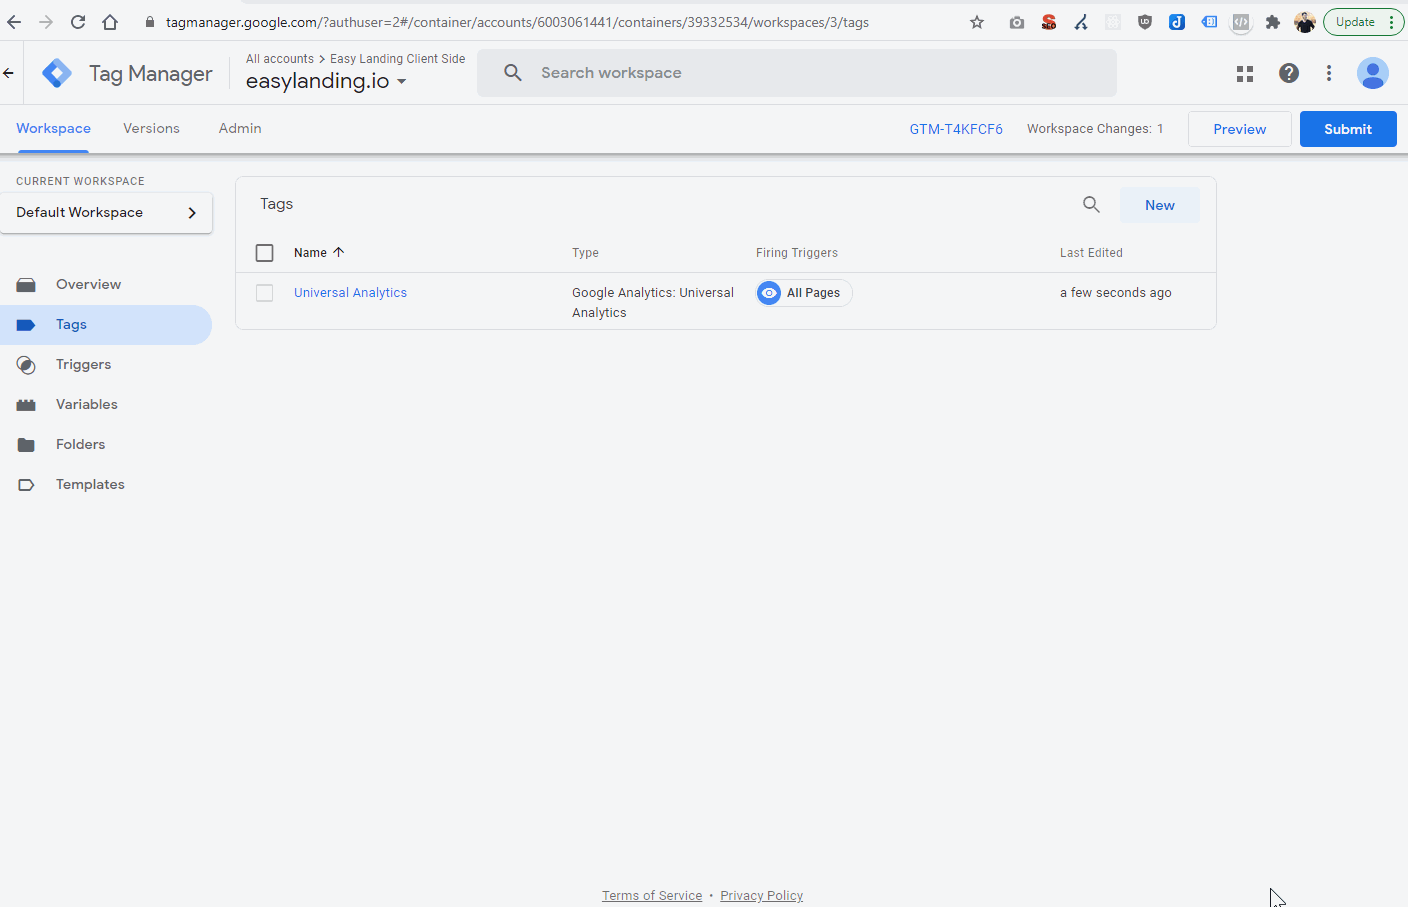
Task: Click the blue Submit button
Action: click(1348, 129)
